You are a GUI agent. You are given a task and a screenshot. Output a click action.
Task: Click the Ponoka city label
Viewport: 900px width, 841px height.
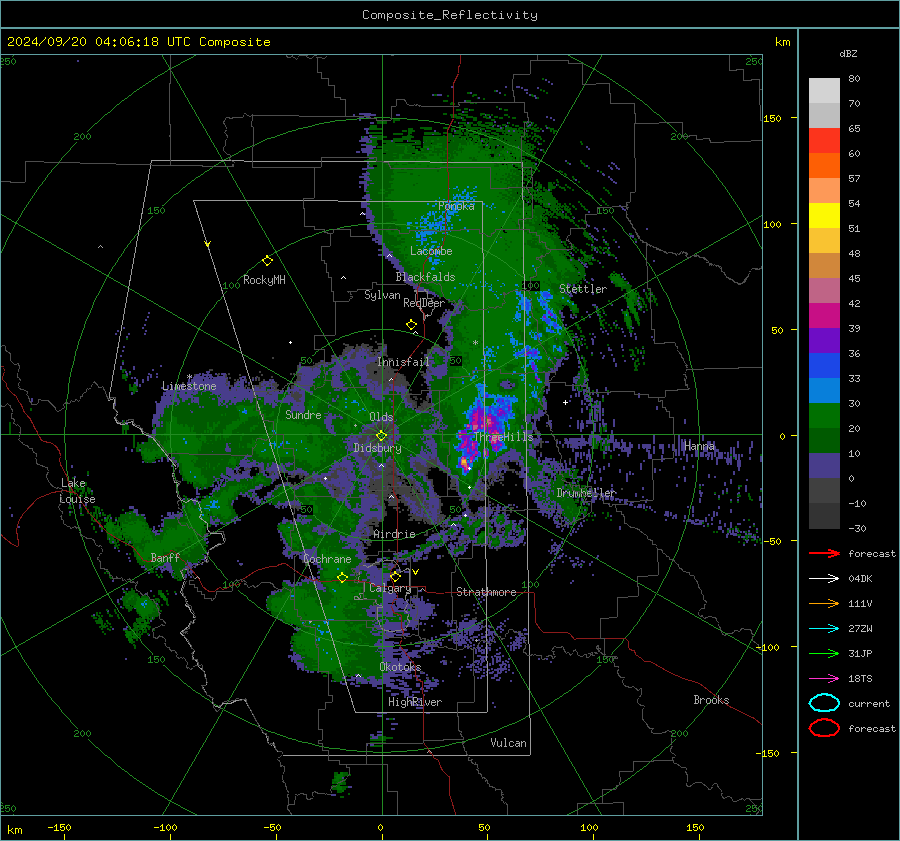click(x=456, y=206)
